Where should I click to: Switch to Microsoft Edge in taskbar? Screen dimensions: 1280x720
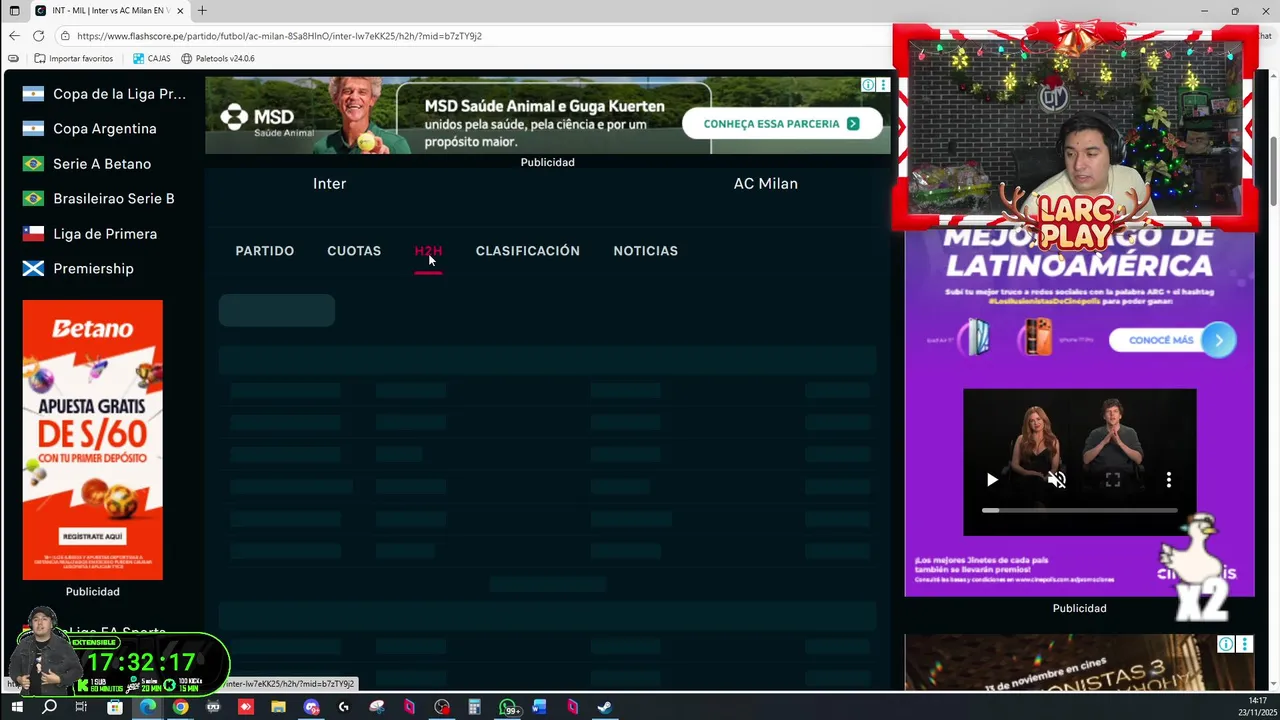[x=148, y=707]
